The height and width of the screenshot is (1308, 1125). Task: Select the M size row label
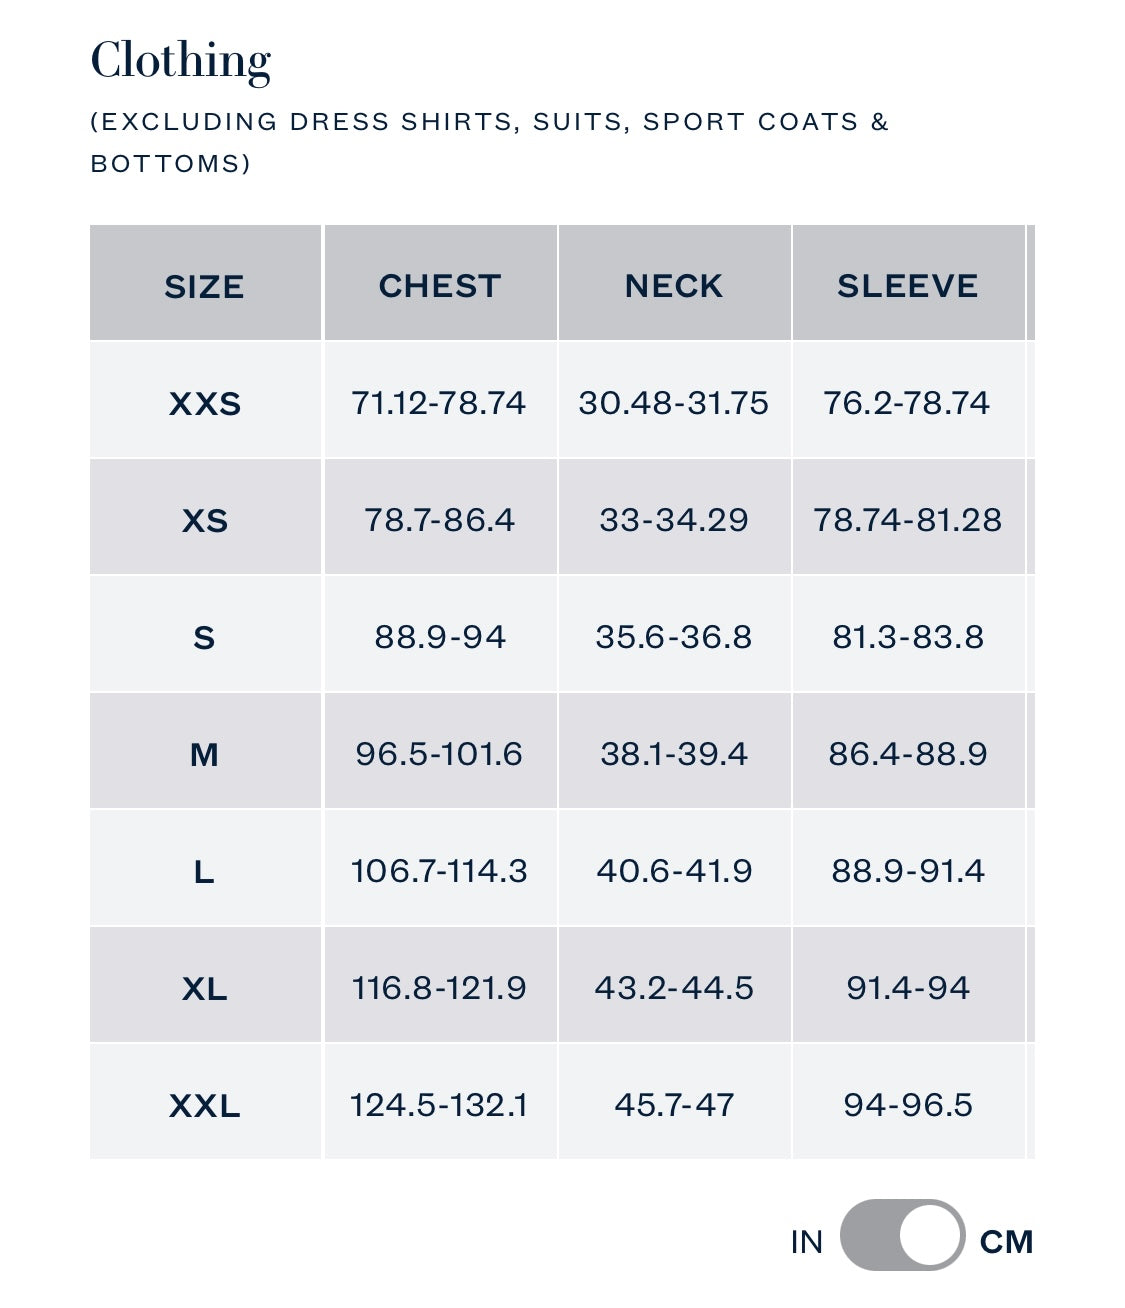[204, 754]
